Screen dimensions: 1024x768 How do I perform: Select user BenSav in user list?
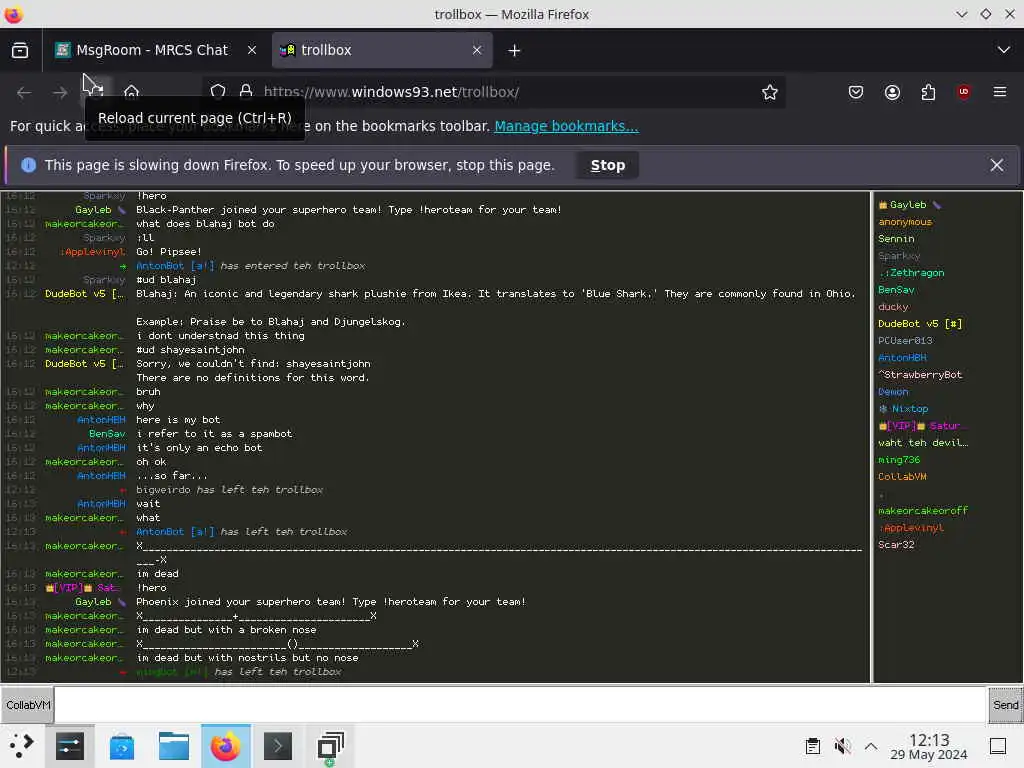click(896, 290)
